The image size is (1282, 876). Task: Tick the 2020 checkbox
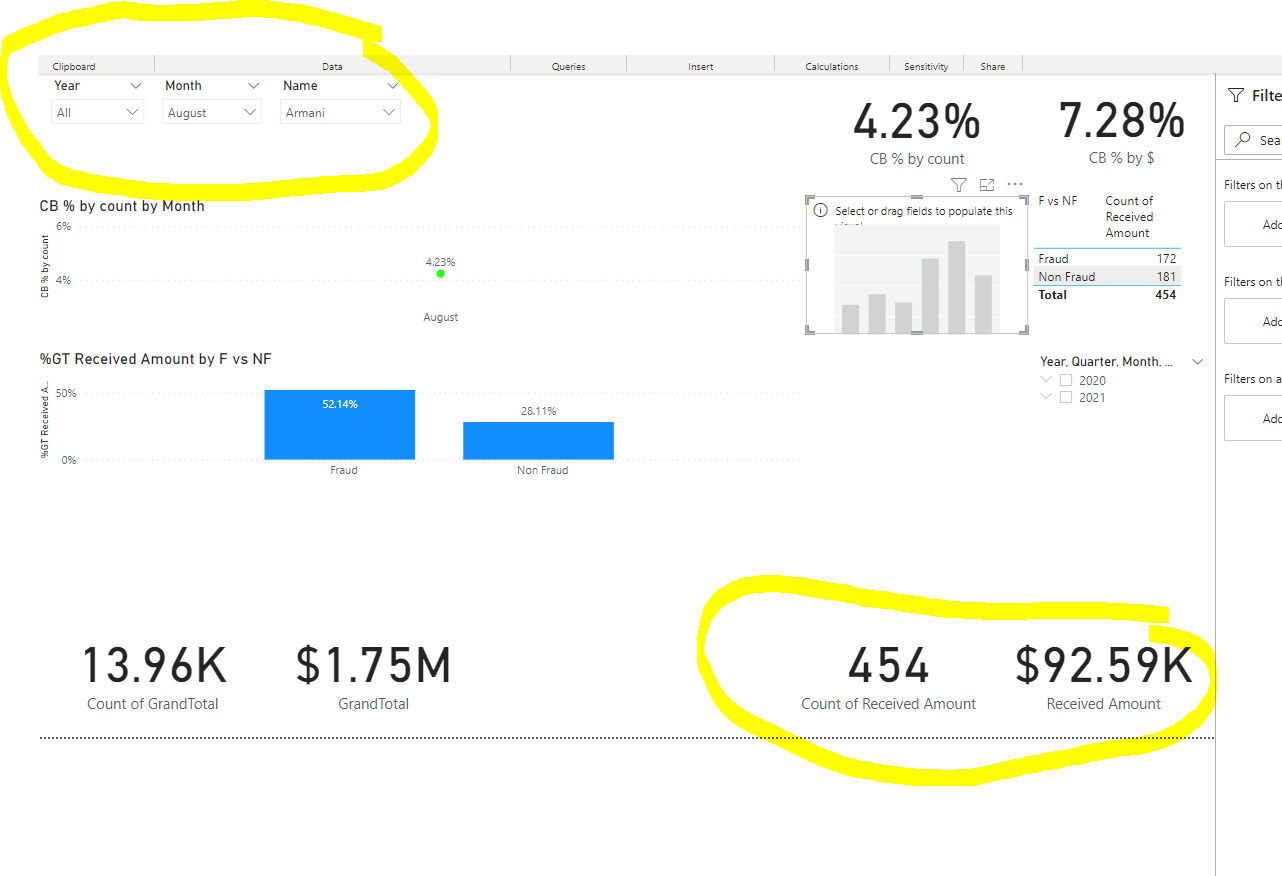click(x=1066, y=380)
